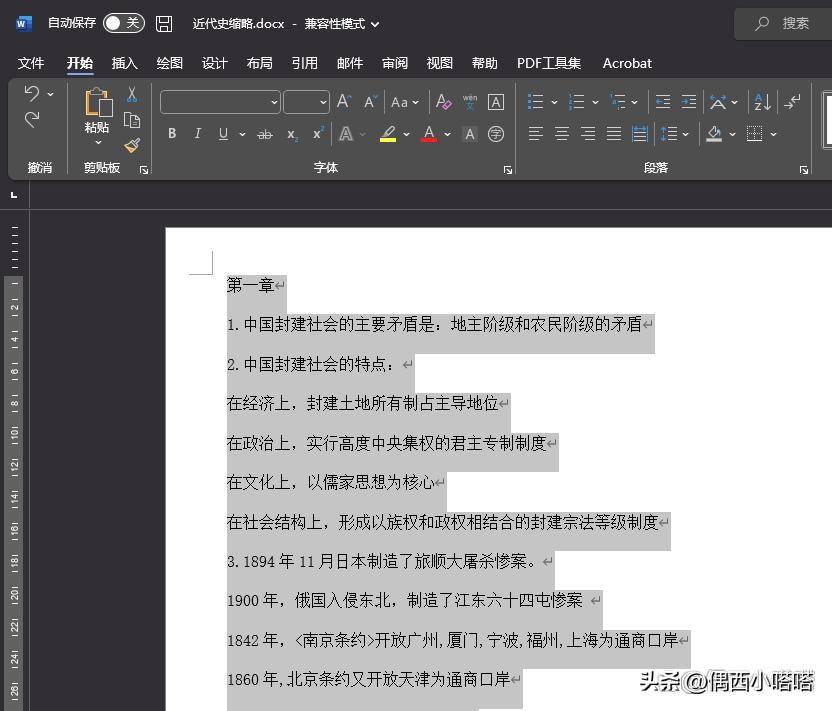Switch to the 插入 ribbon tab
The height and width of the screenshot is (711, 832).
[124, 63]
